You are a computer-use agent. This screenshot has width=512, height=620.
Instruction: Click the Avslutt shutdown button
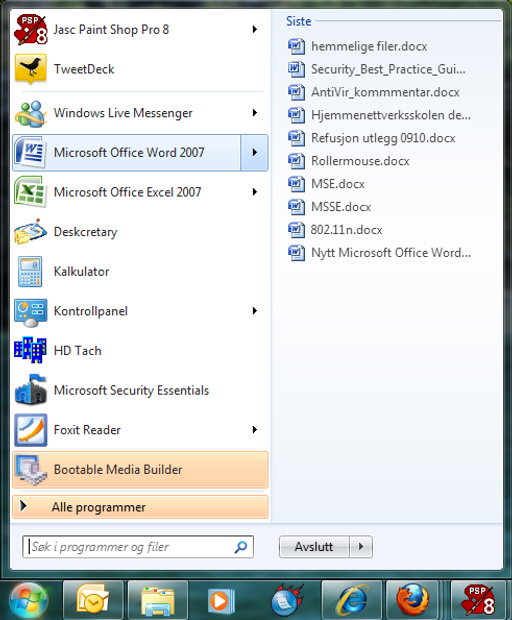[x=314, y=547]
